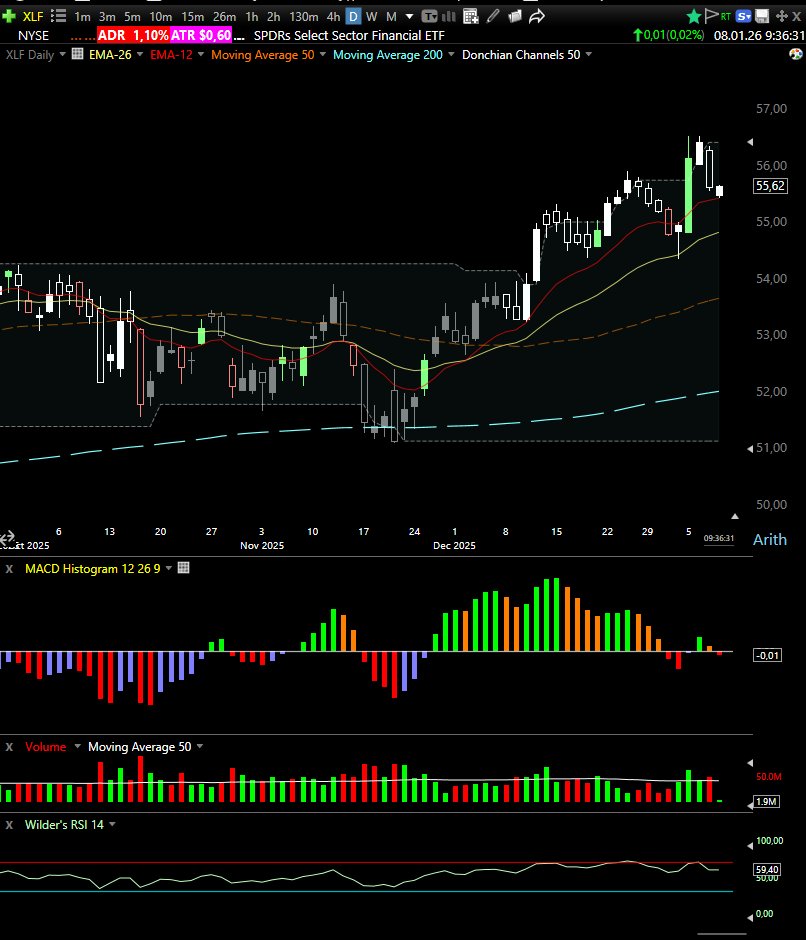This screenshot has width=806, height=940.
Task: Remove the MACD Histogram pane with its X
Action: (9, 568)
